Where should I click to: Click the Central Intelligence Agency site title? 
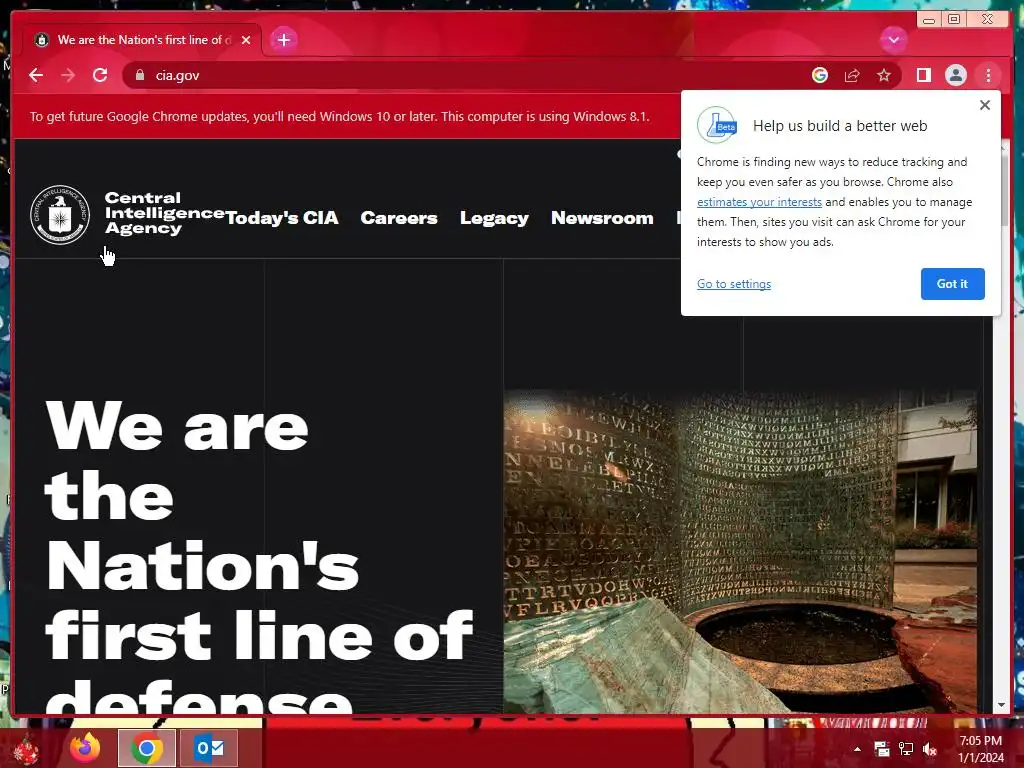[163, 213]
